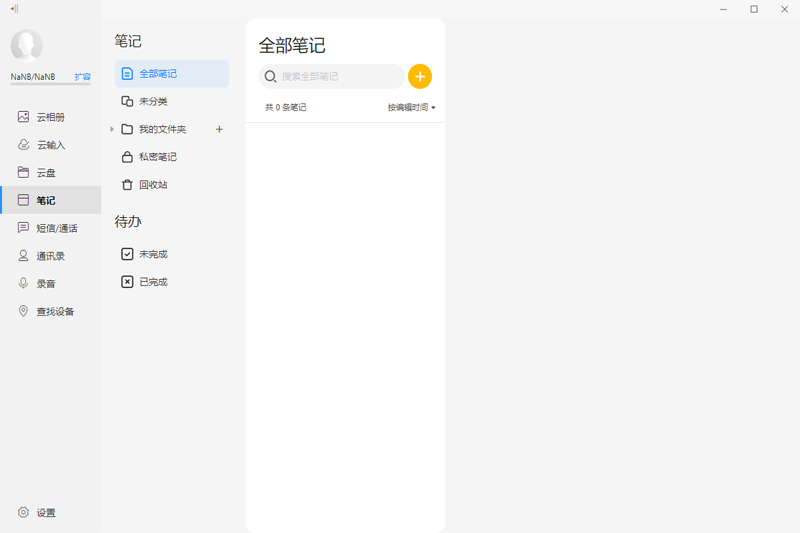Screen dimensions: 800x533
Task: Focus the 搜索全部笔记 search field
Action: 332,77
